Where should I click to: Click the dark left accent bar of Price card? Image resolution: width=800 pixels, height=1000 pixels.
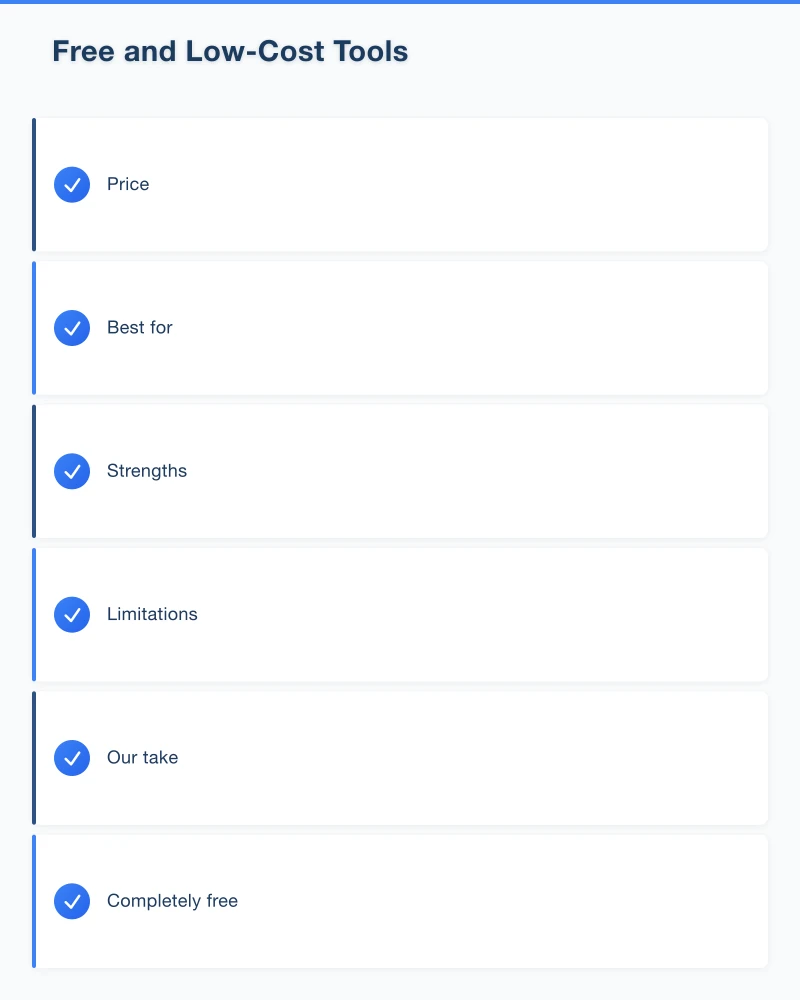[x=34, y=185]
